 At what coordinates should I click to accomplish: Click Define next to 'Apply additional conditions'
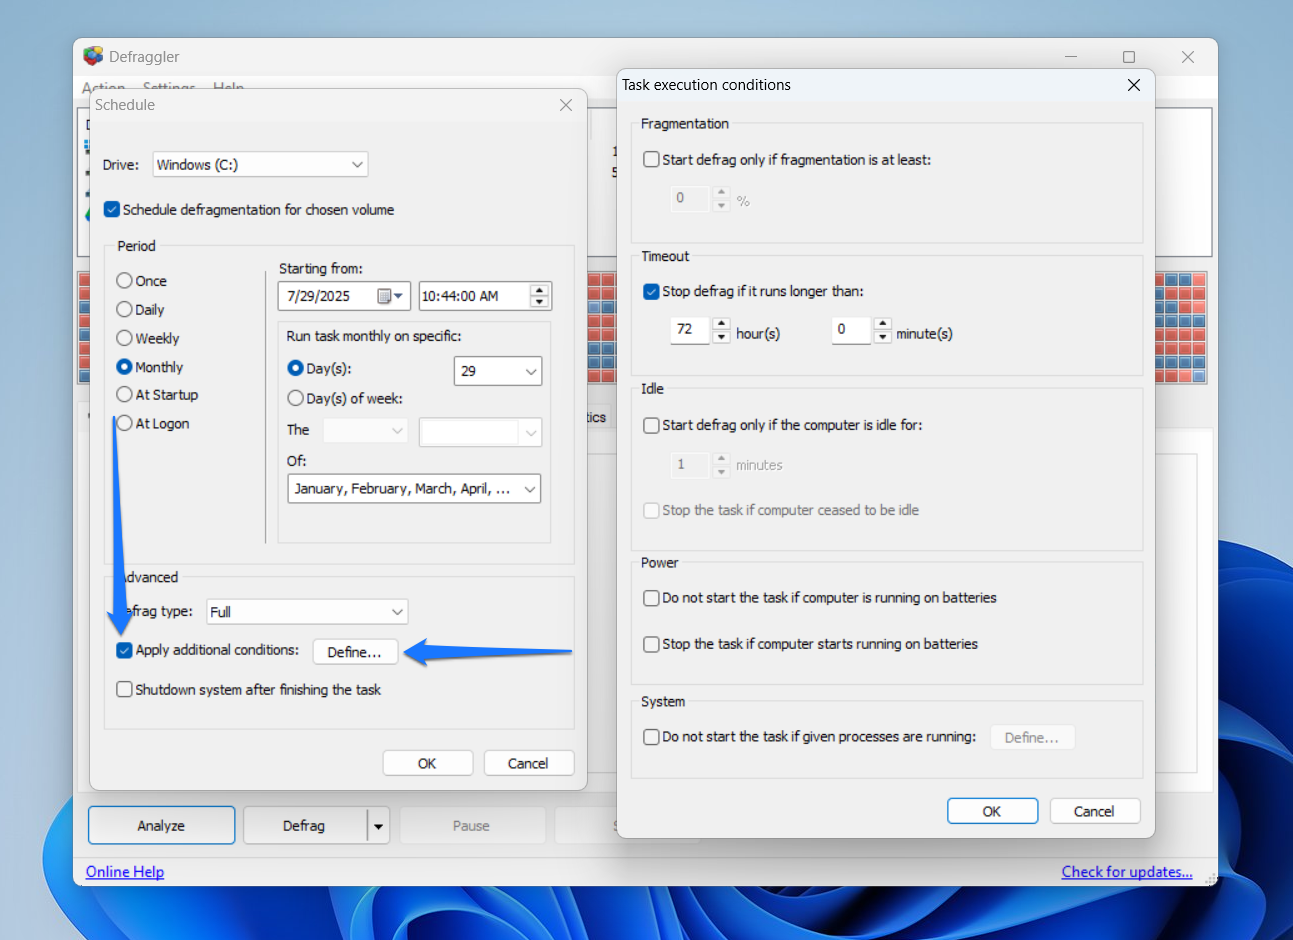355,651
